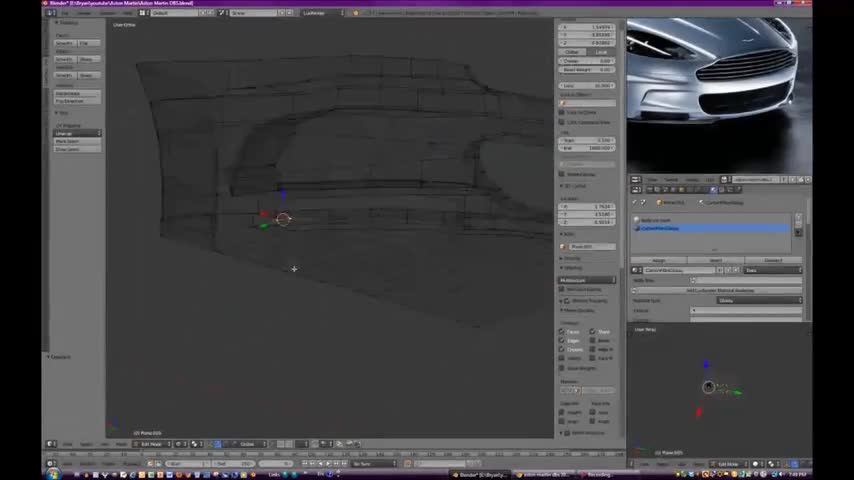
Task: Click the Clear Seam button
Action: pos(77,149)
